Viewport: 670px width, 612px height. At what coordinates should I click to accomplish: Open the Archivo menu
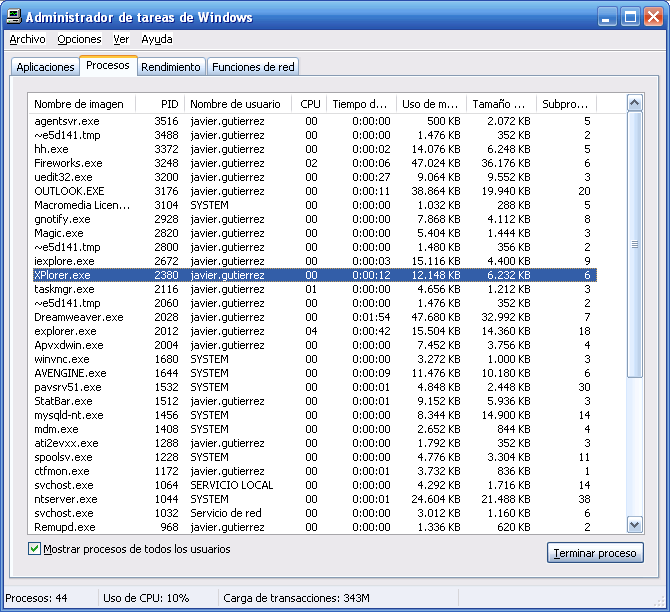(x=27, y=40)
